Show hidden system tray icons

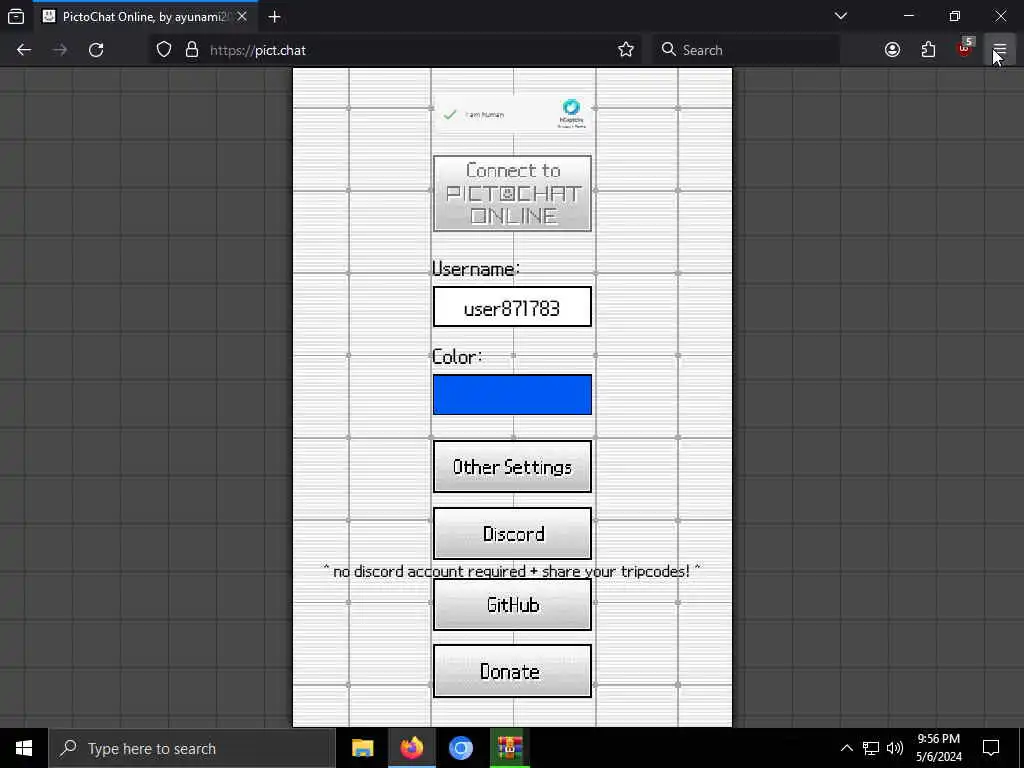(846, 748)
